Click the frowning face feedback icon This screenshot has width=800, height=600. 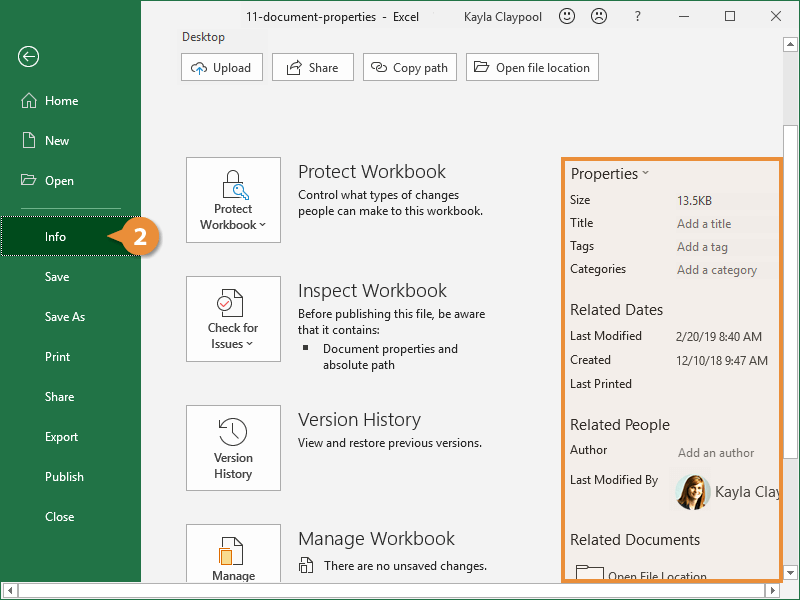click(598, 16)
